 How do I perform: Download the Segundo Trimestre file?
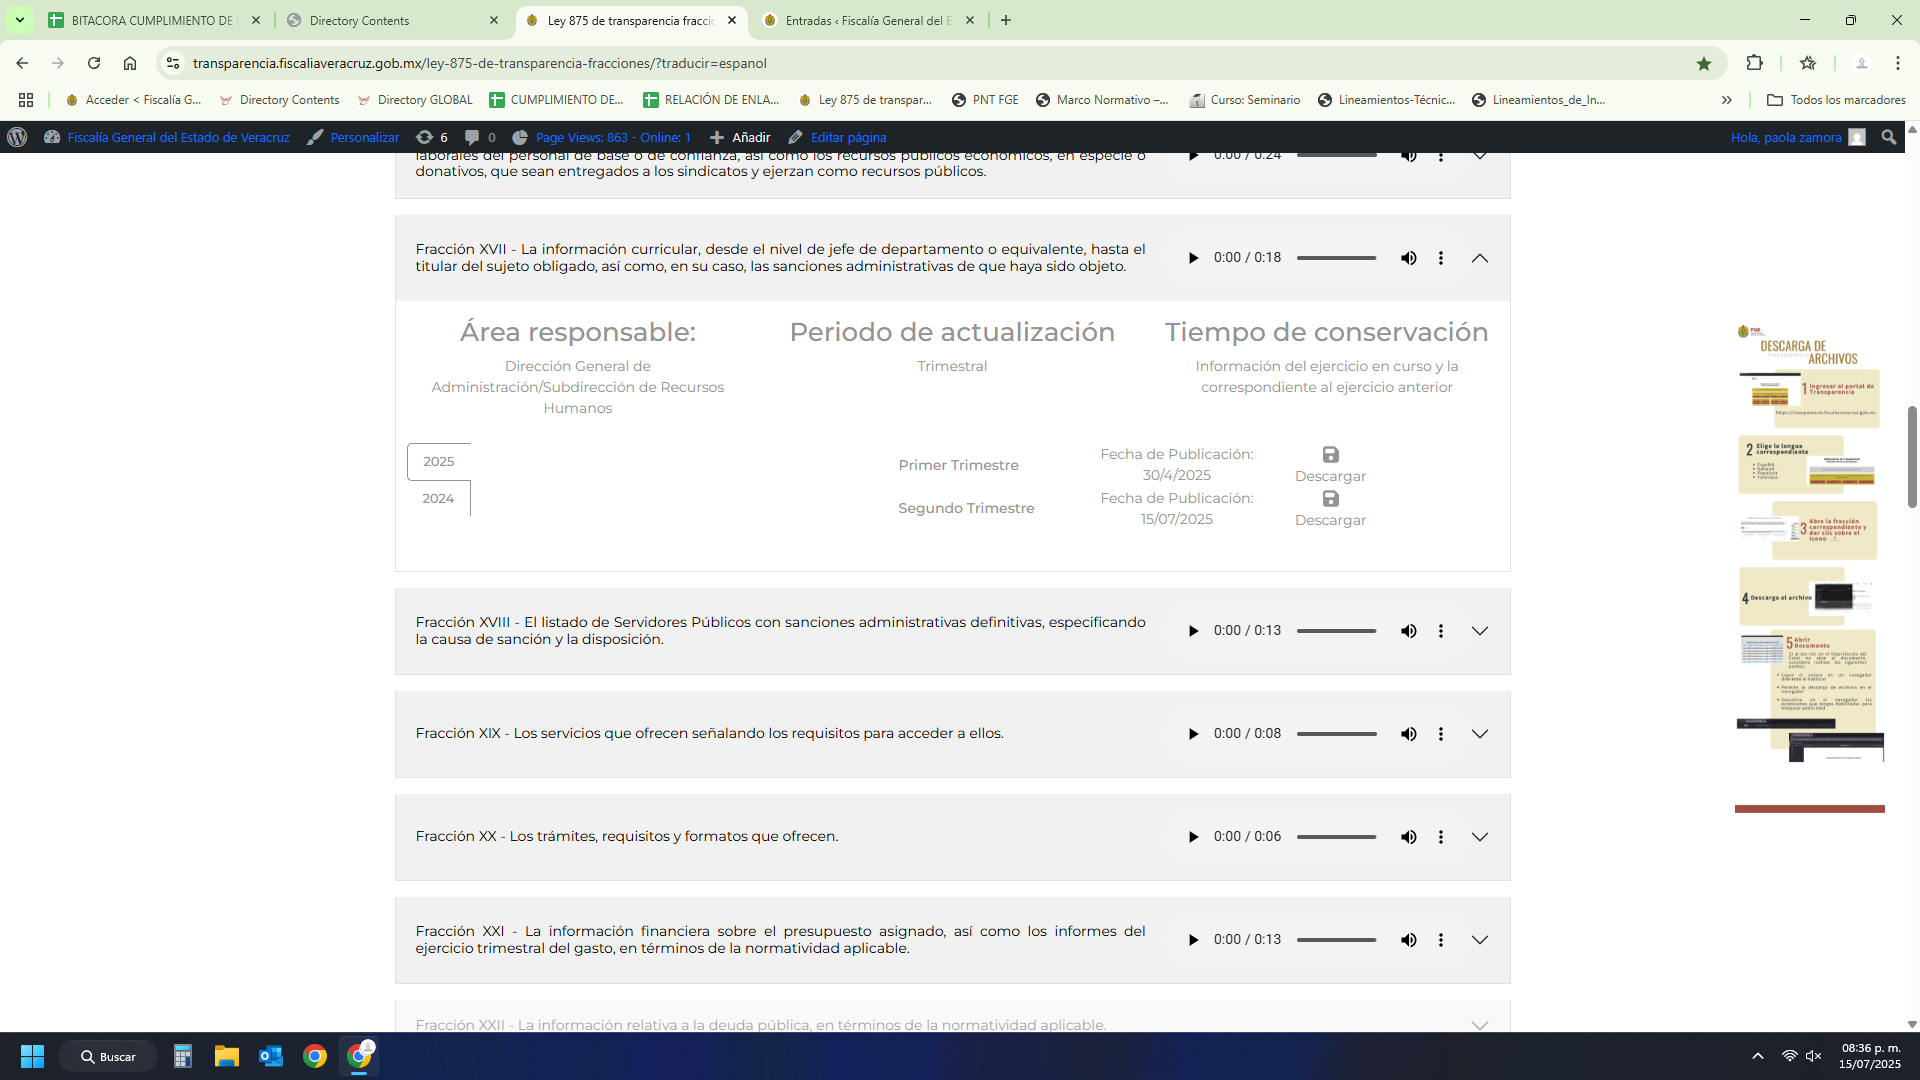[1330, 508]
